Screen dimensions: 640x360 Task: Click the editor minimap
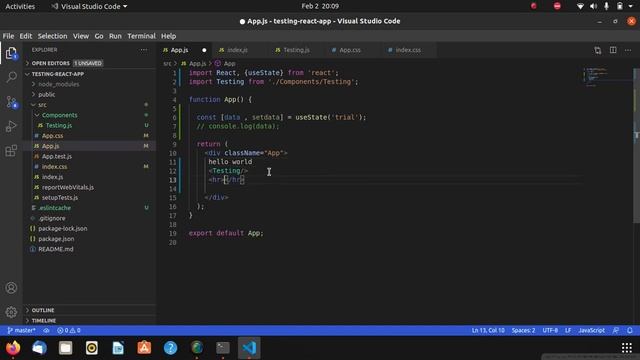coord(607,77)
